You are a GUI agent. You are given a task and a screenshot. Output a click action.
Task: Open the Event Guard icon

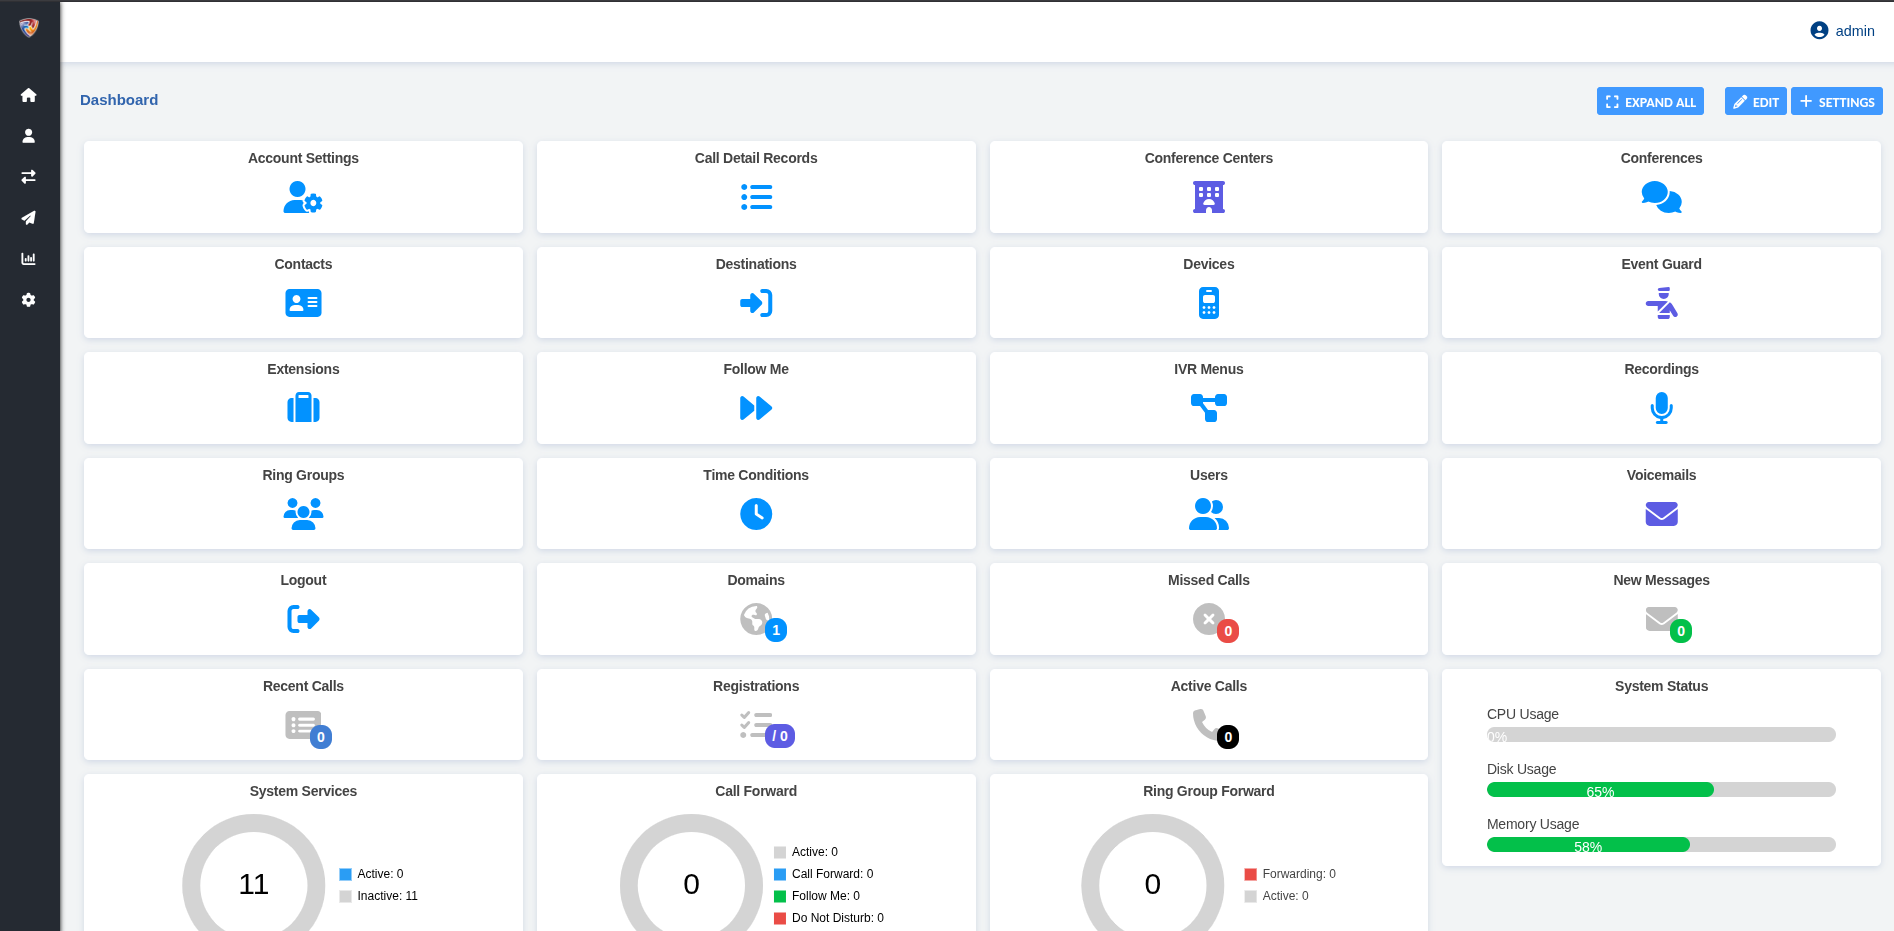pyautogui.click(x=1661, y=303)
